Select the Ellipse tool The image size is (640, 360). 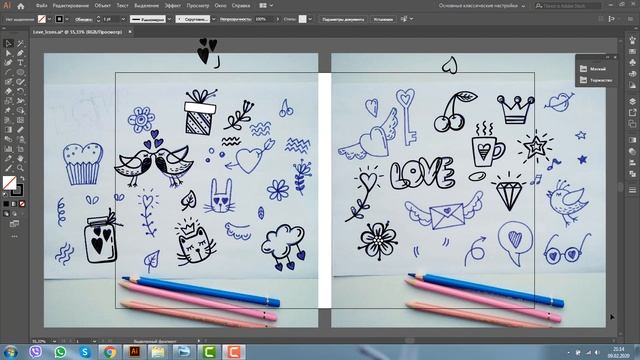click(x=20, y=72)
